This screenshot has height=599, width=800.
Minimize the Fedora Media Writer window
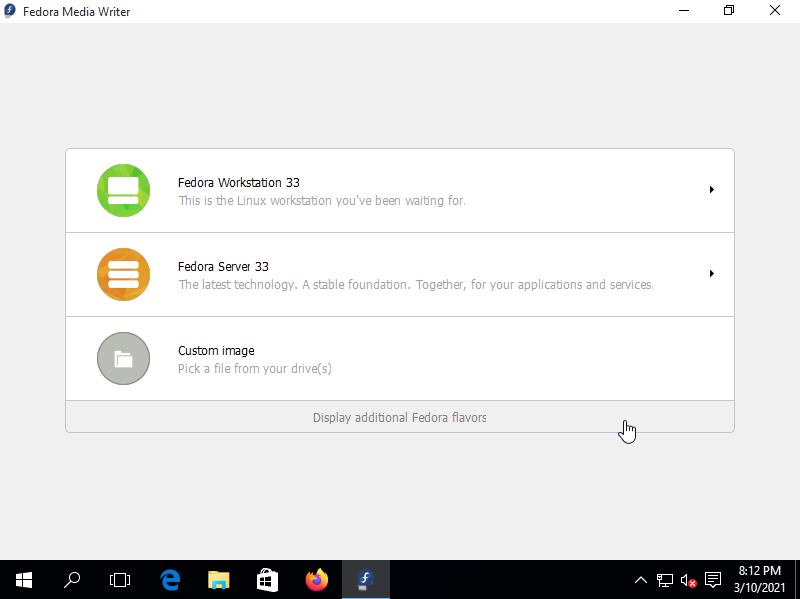(684, 11)
